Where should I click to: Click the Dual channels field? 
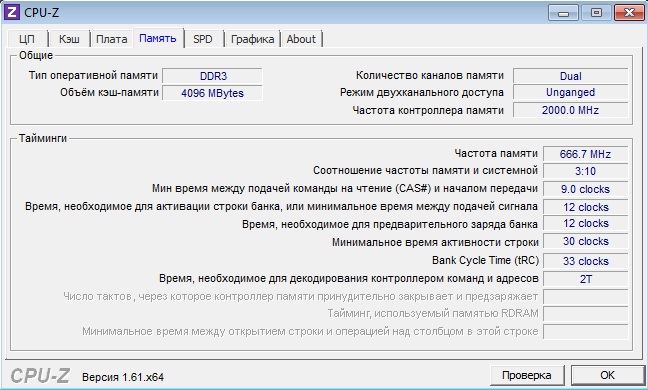[x=571, y=76]
